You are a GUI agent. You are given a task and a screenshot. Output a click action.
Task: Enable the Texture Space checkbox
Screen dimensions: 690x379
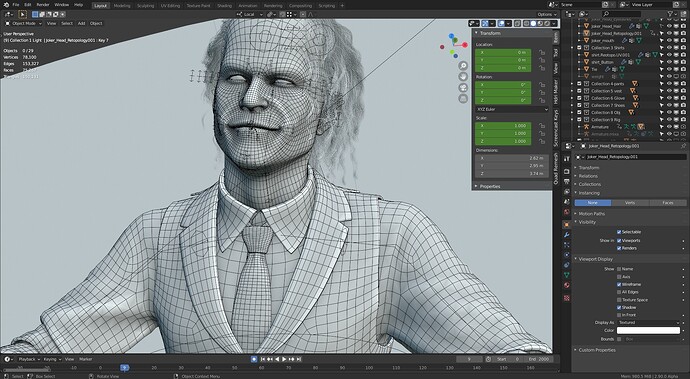[x=619, y=300]
